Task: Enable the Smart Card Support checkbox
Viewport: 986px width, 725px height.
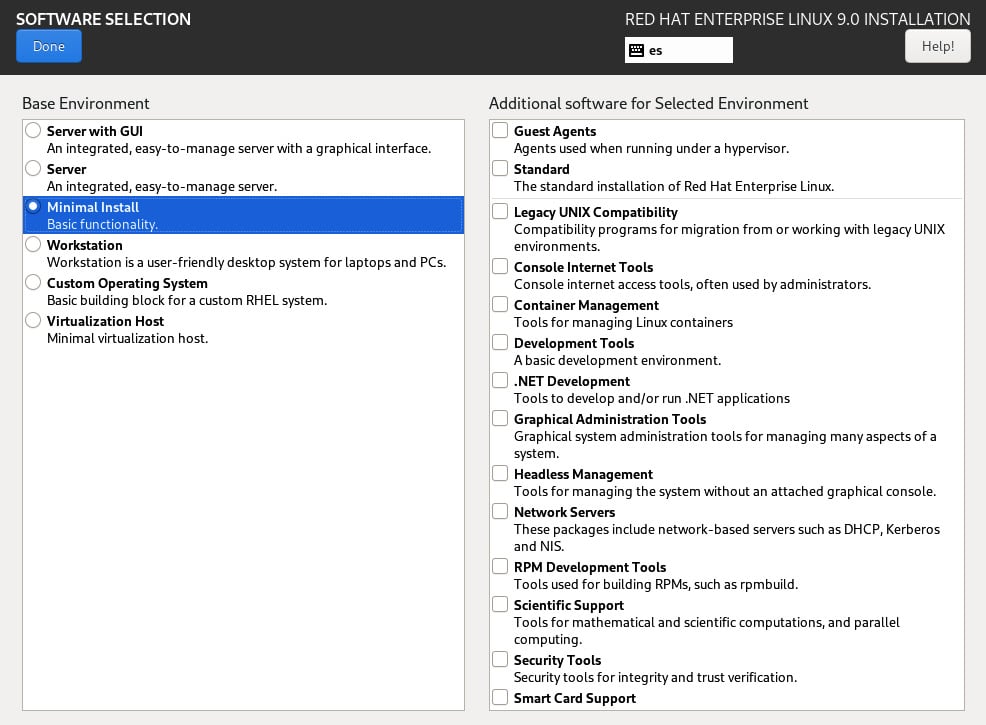Action: click(x=500, y=697)
